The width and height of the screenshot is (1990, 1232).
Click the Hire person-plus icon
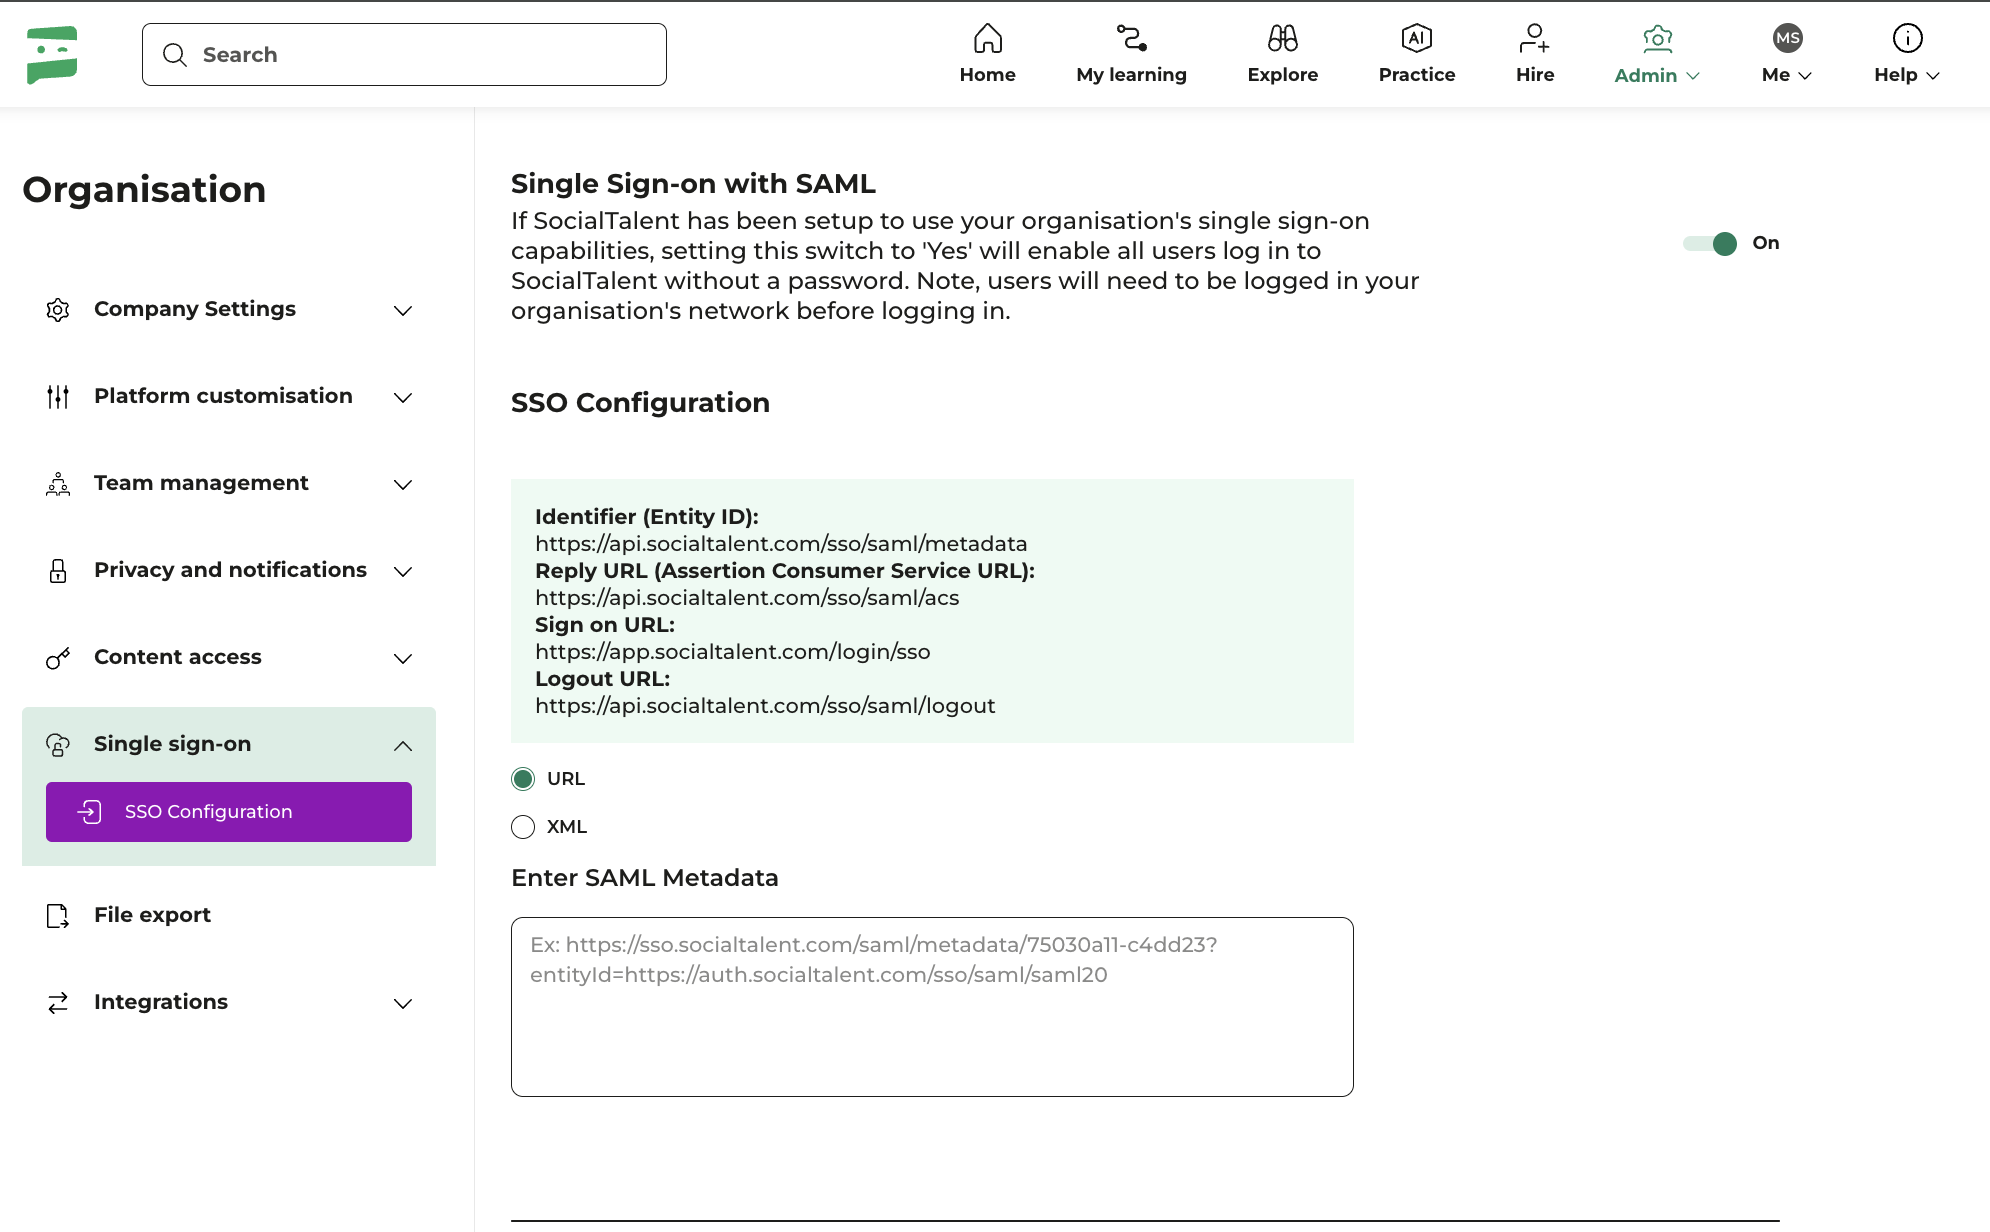click(1534, 38)
